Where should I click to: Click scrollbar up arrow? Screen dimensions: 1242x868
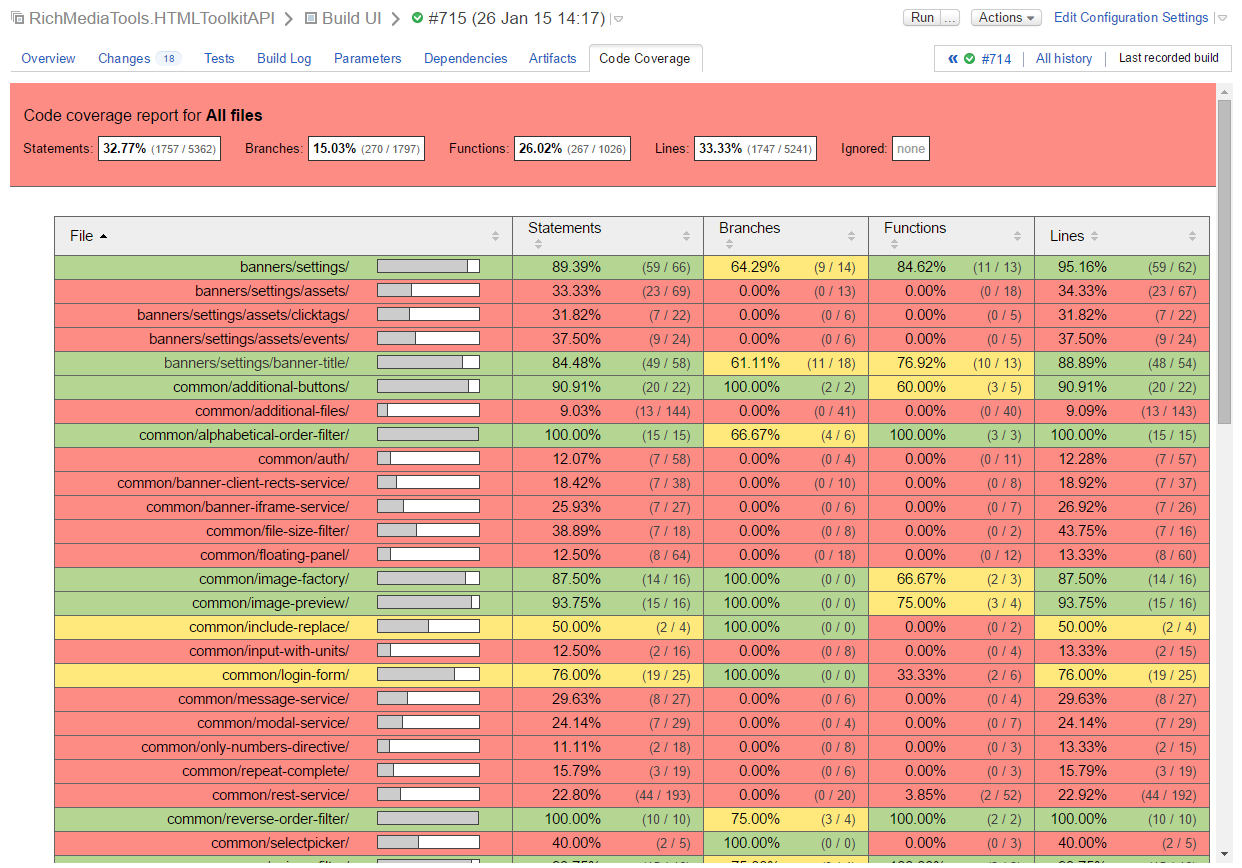pyautogui.click(x=1225, y=91)
